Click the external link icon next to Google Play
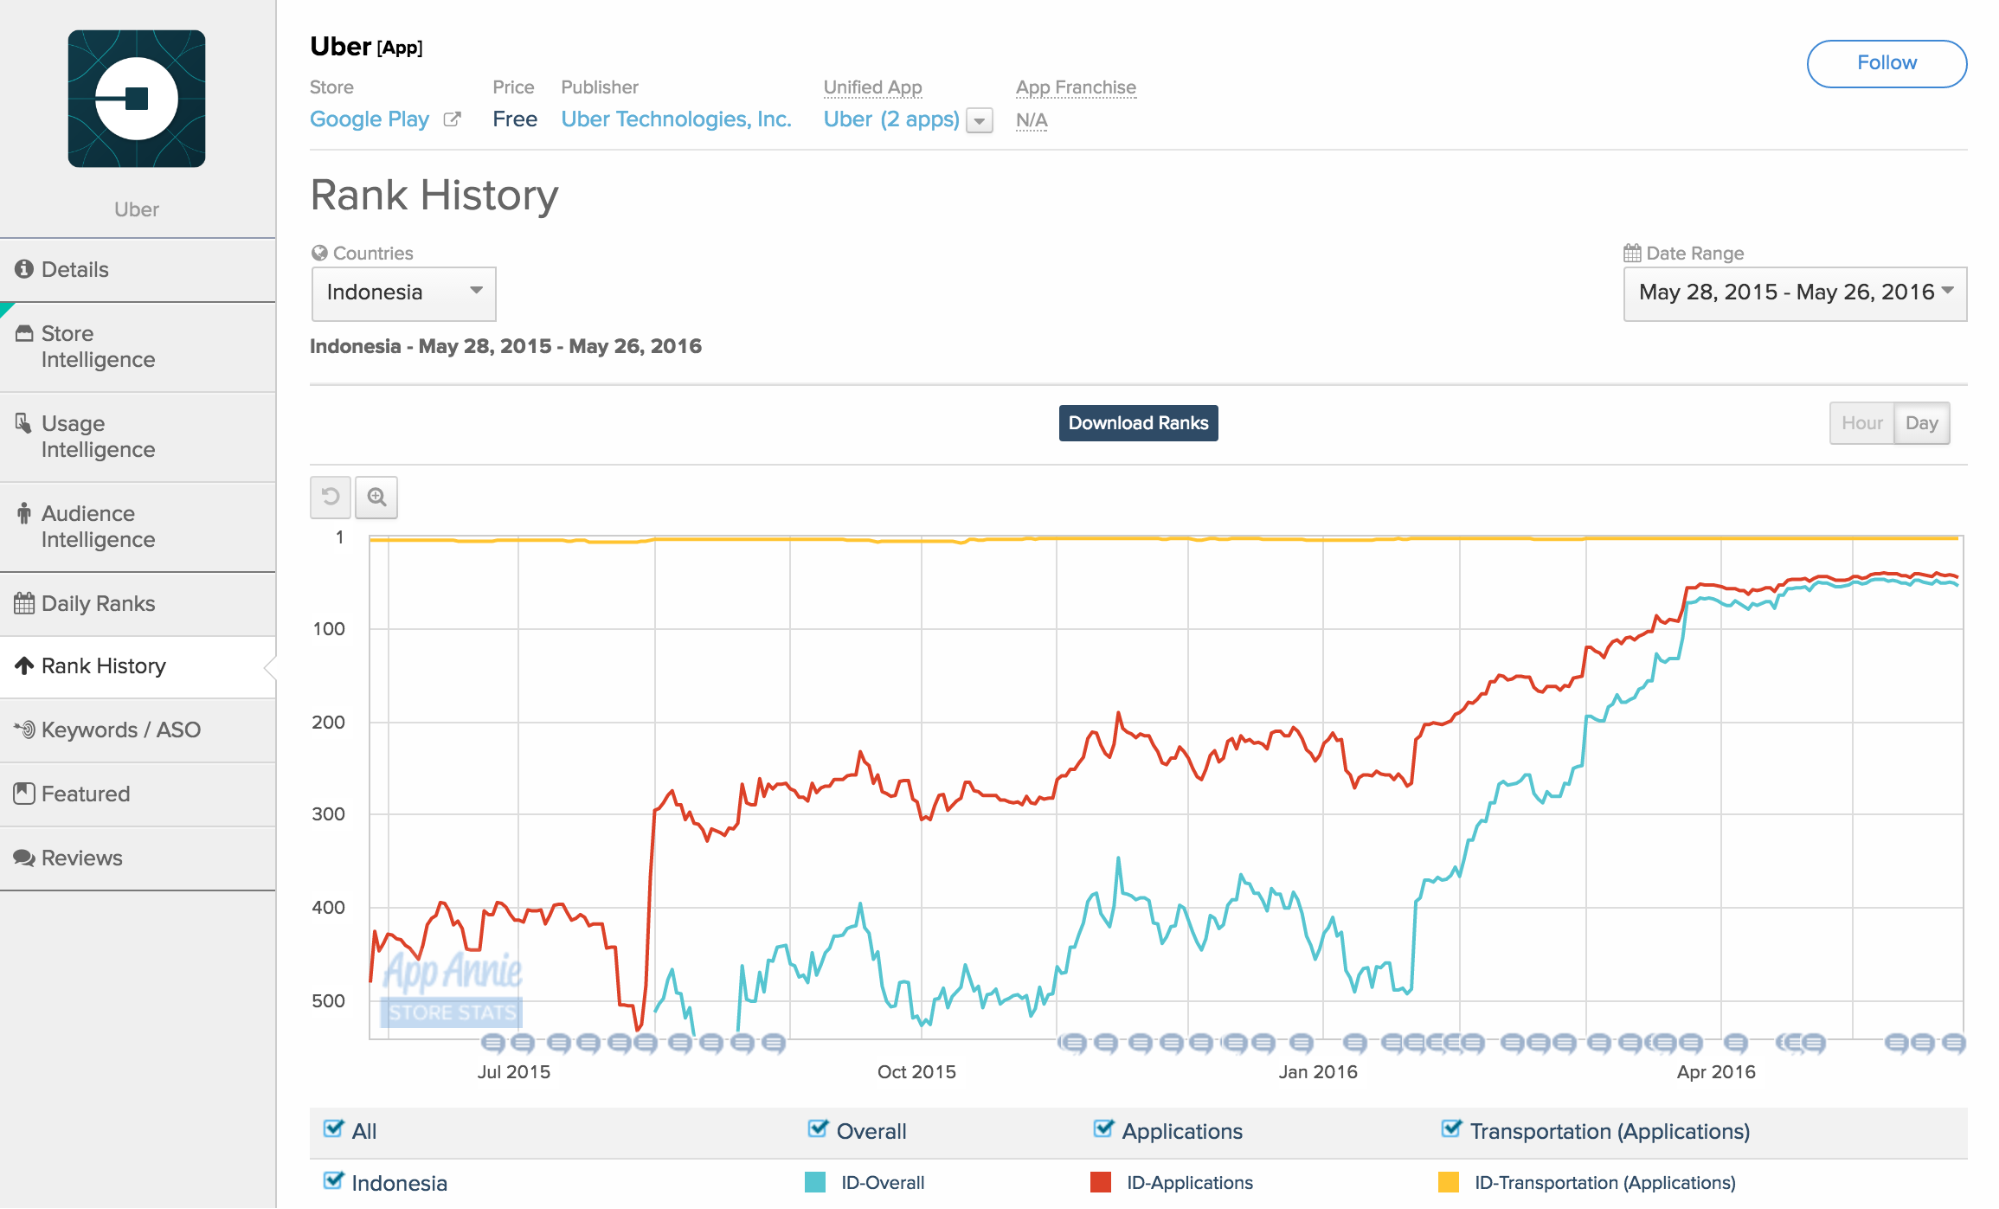Image resolution: width=1999 pixels, height=1209 pixels. tap(452, 119)
